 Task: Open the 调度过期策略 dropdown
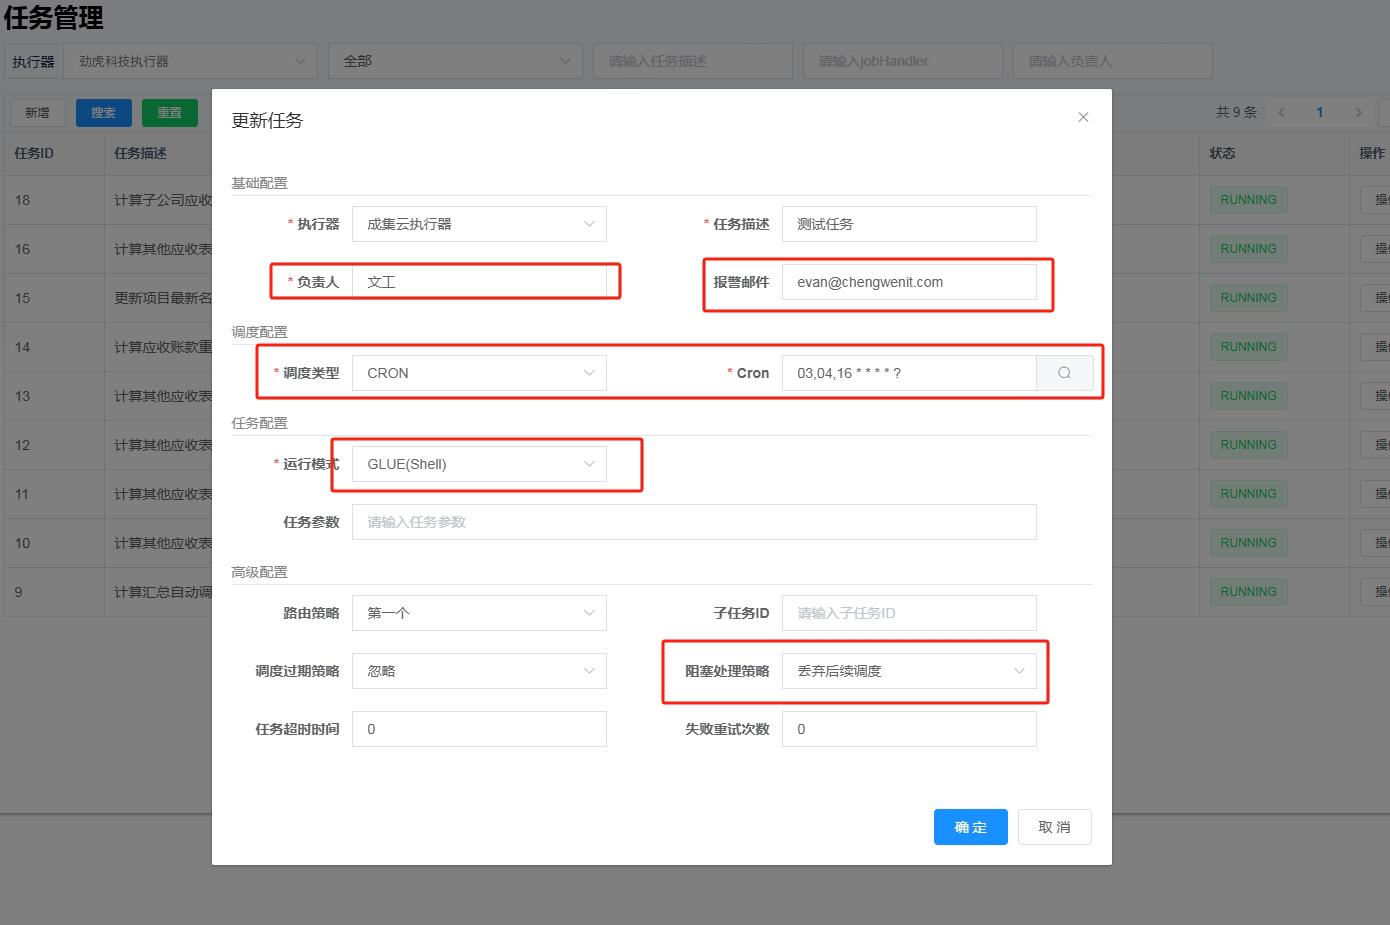coord(479,671)
